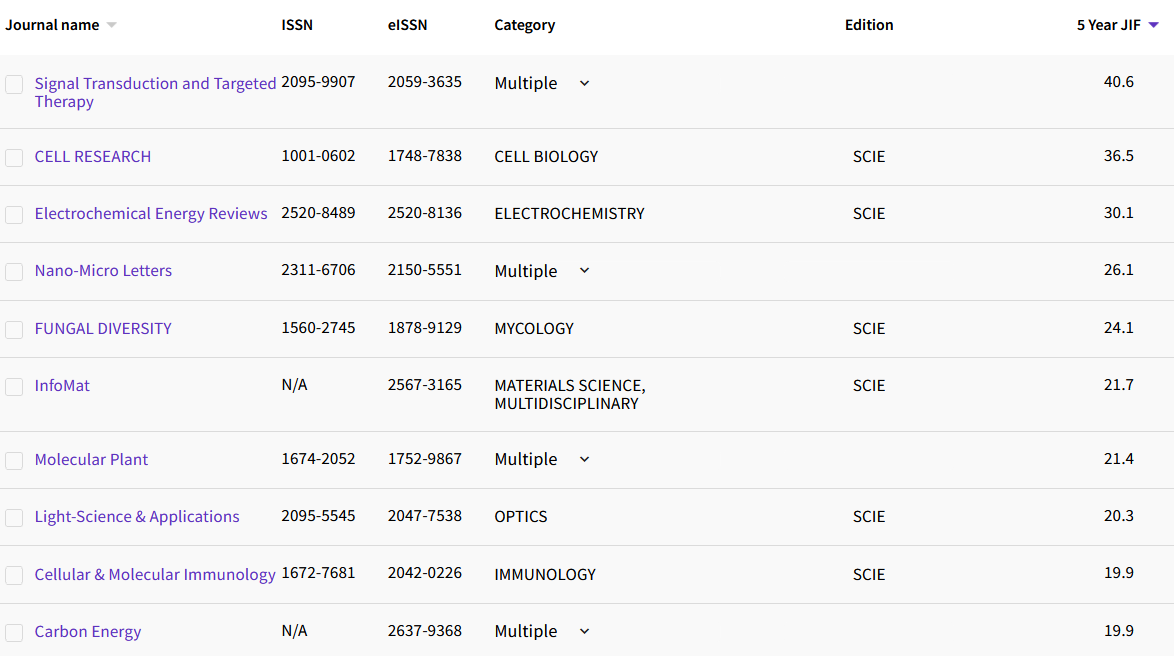
Task: Click the 5 Year JIF sort arrow
Action: pyautogui.click(x=1153, y=26)
